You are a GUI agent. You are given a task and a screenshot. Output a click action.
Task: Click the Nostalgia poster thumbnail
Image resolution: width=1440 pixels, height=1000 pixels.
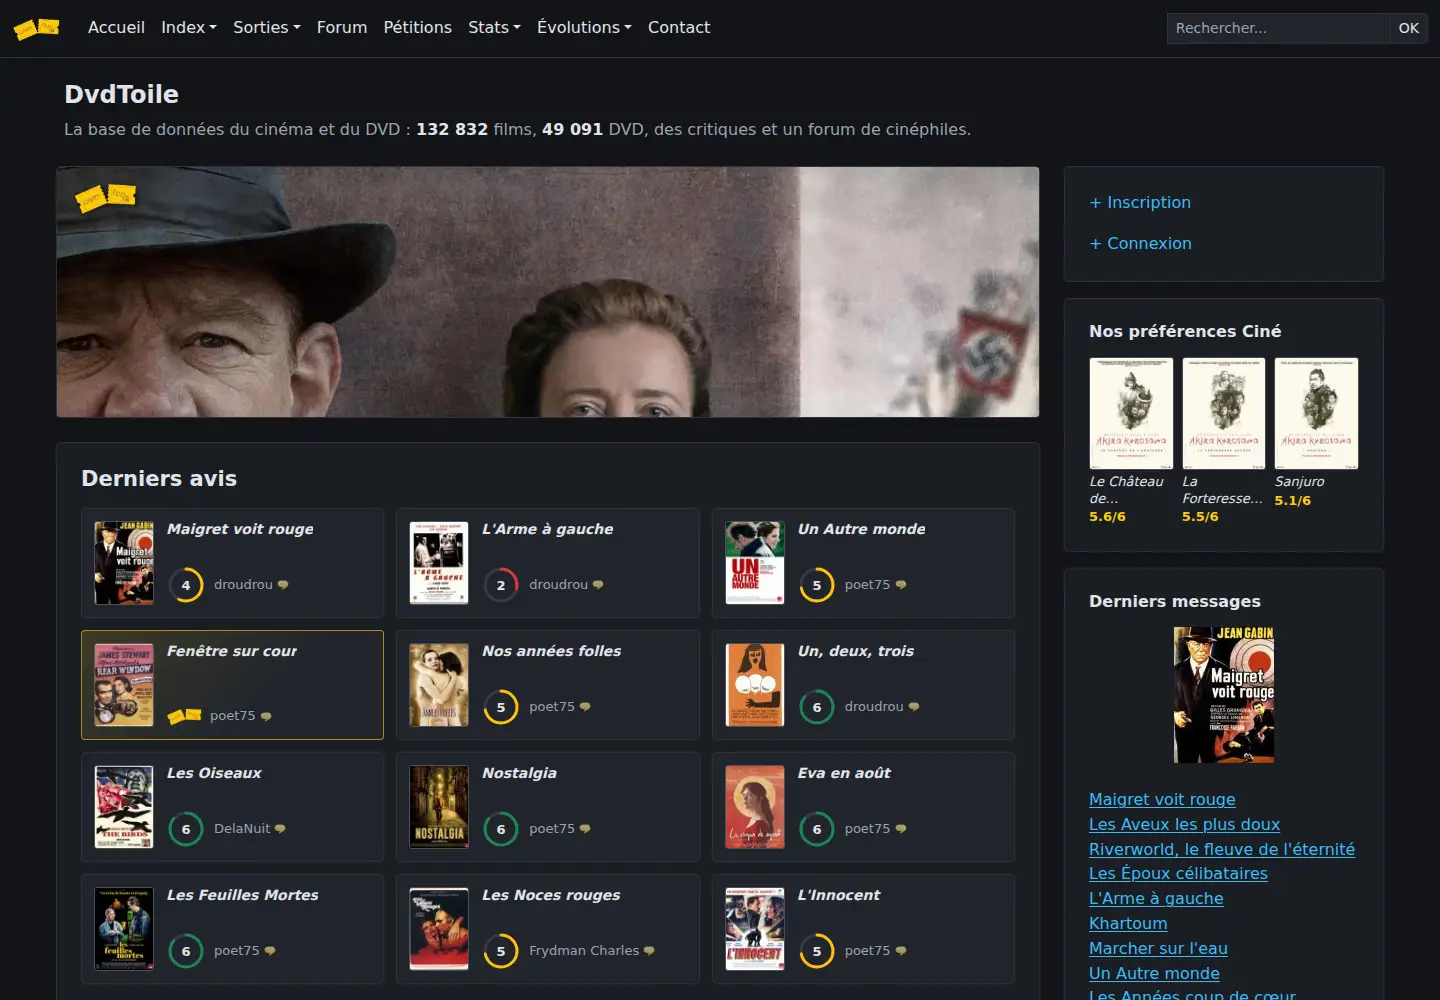pyautogui.click(x=439, y=807)
